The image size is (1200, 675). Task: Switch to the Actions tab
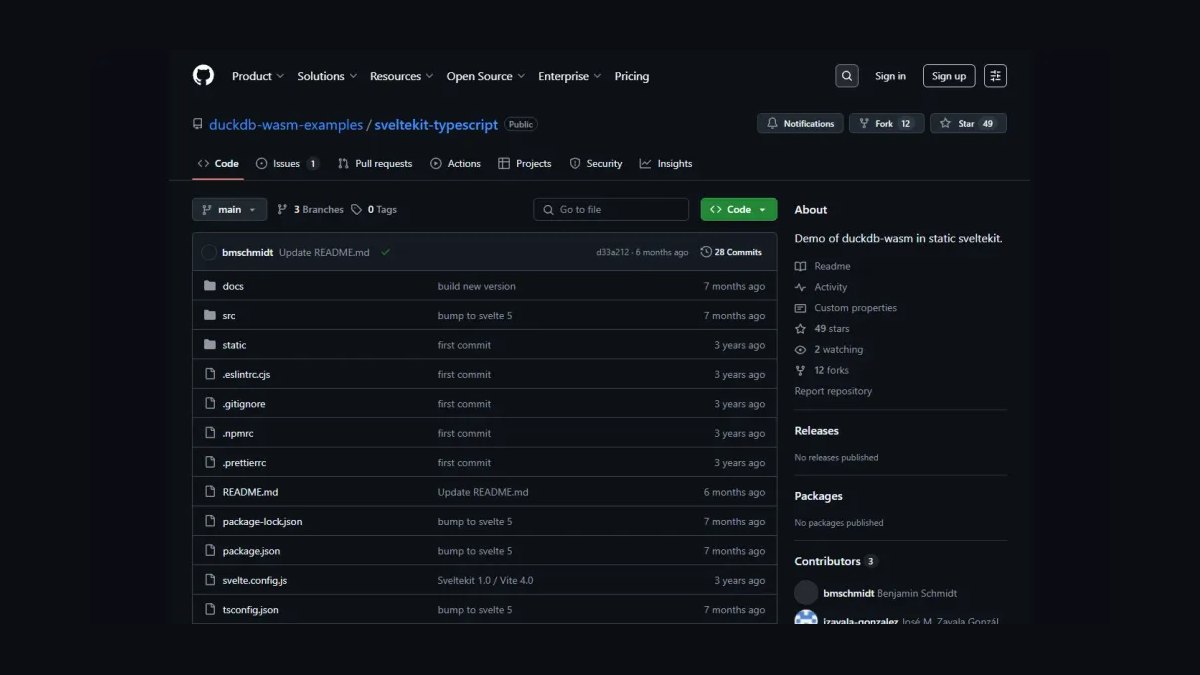(x=455, y=164)
